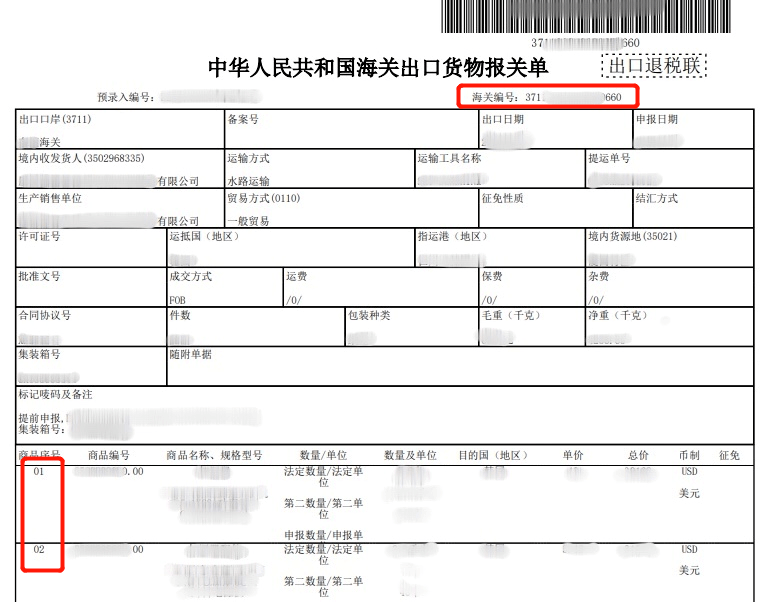The height and width of the screenshot is (602, 771).
Task: Click the 水路运输 value
Action: coord(248,181)
